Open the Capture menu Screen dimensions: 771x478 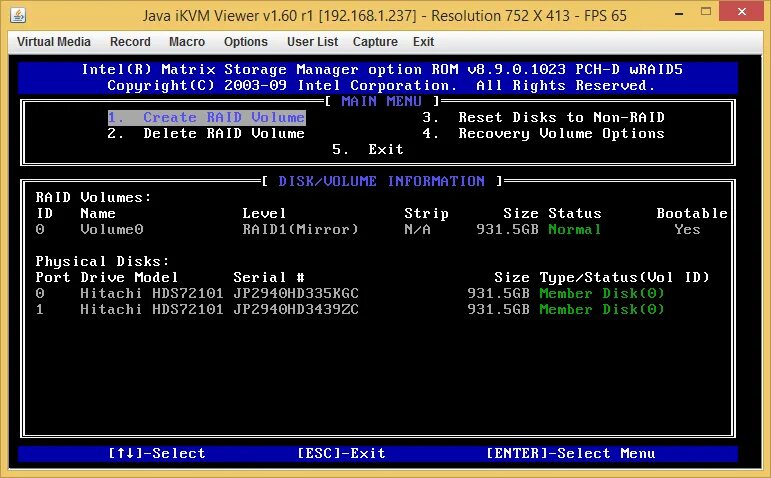click(x=375, y=42)
